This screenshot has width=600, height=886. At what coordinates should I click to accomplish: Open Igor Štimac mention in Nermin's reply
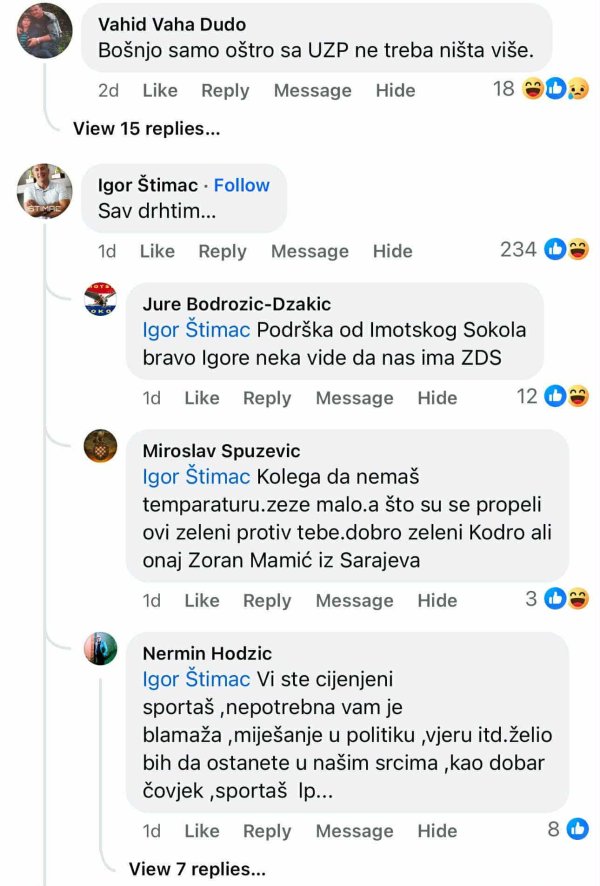[x=196, y=679]
